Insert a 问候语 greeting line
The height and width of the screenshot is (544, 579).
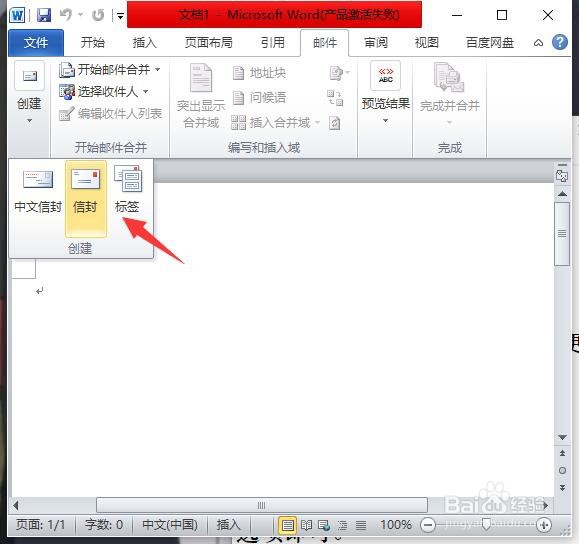pyautogui.click(x=259, y=98)
